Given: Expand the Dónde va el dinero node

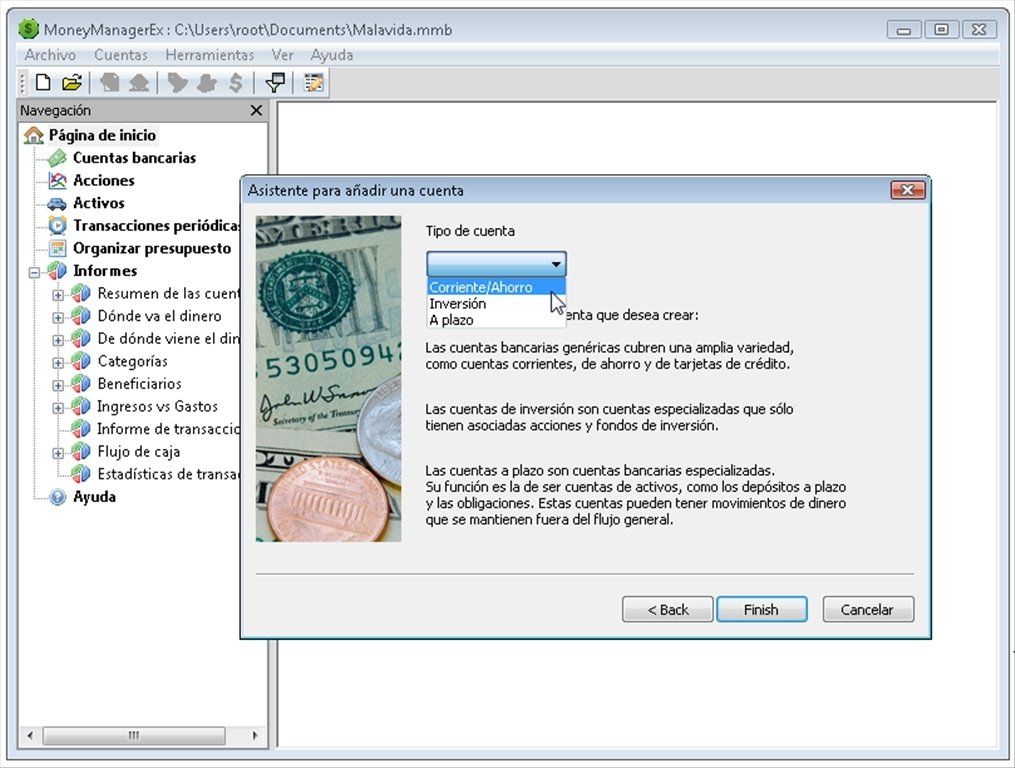Looking at the screenshot, I should [58, 317].
